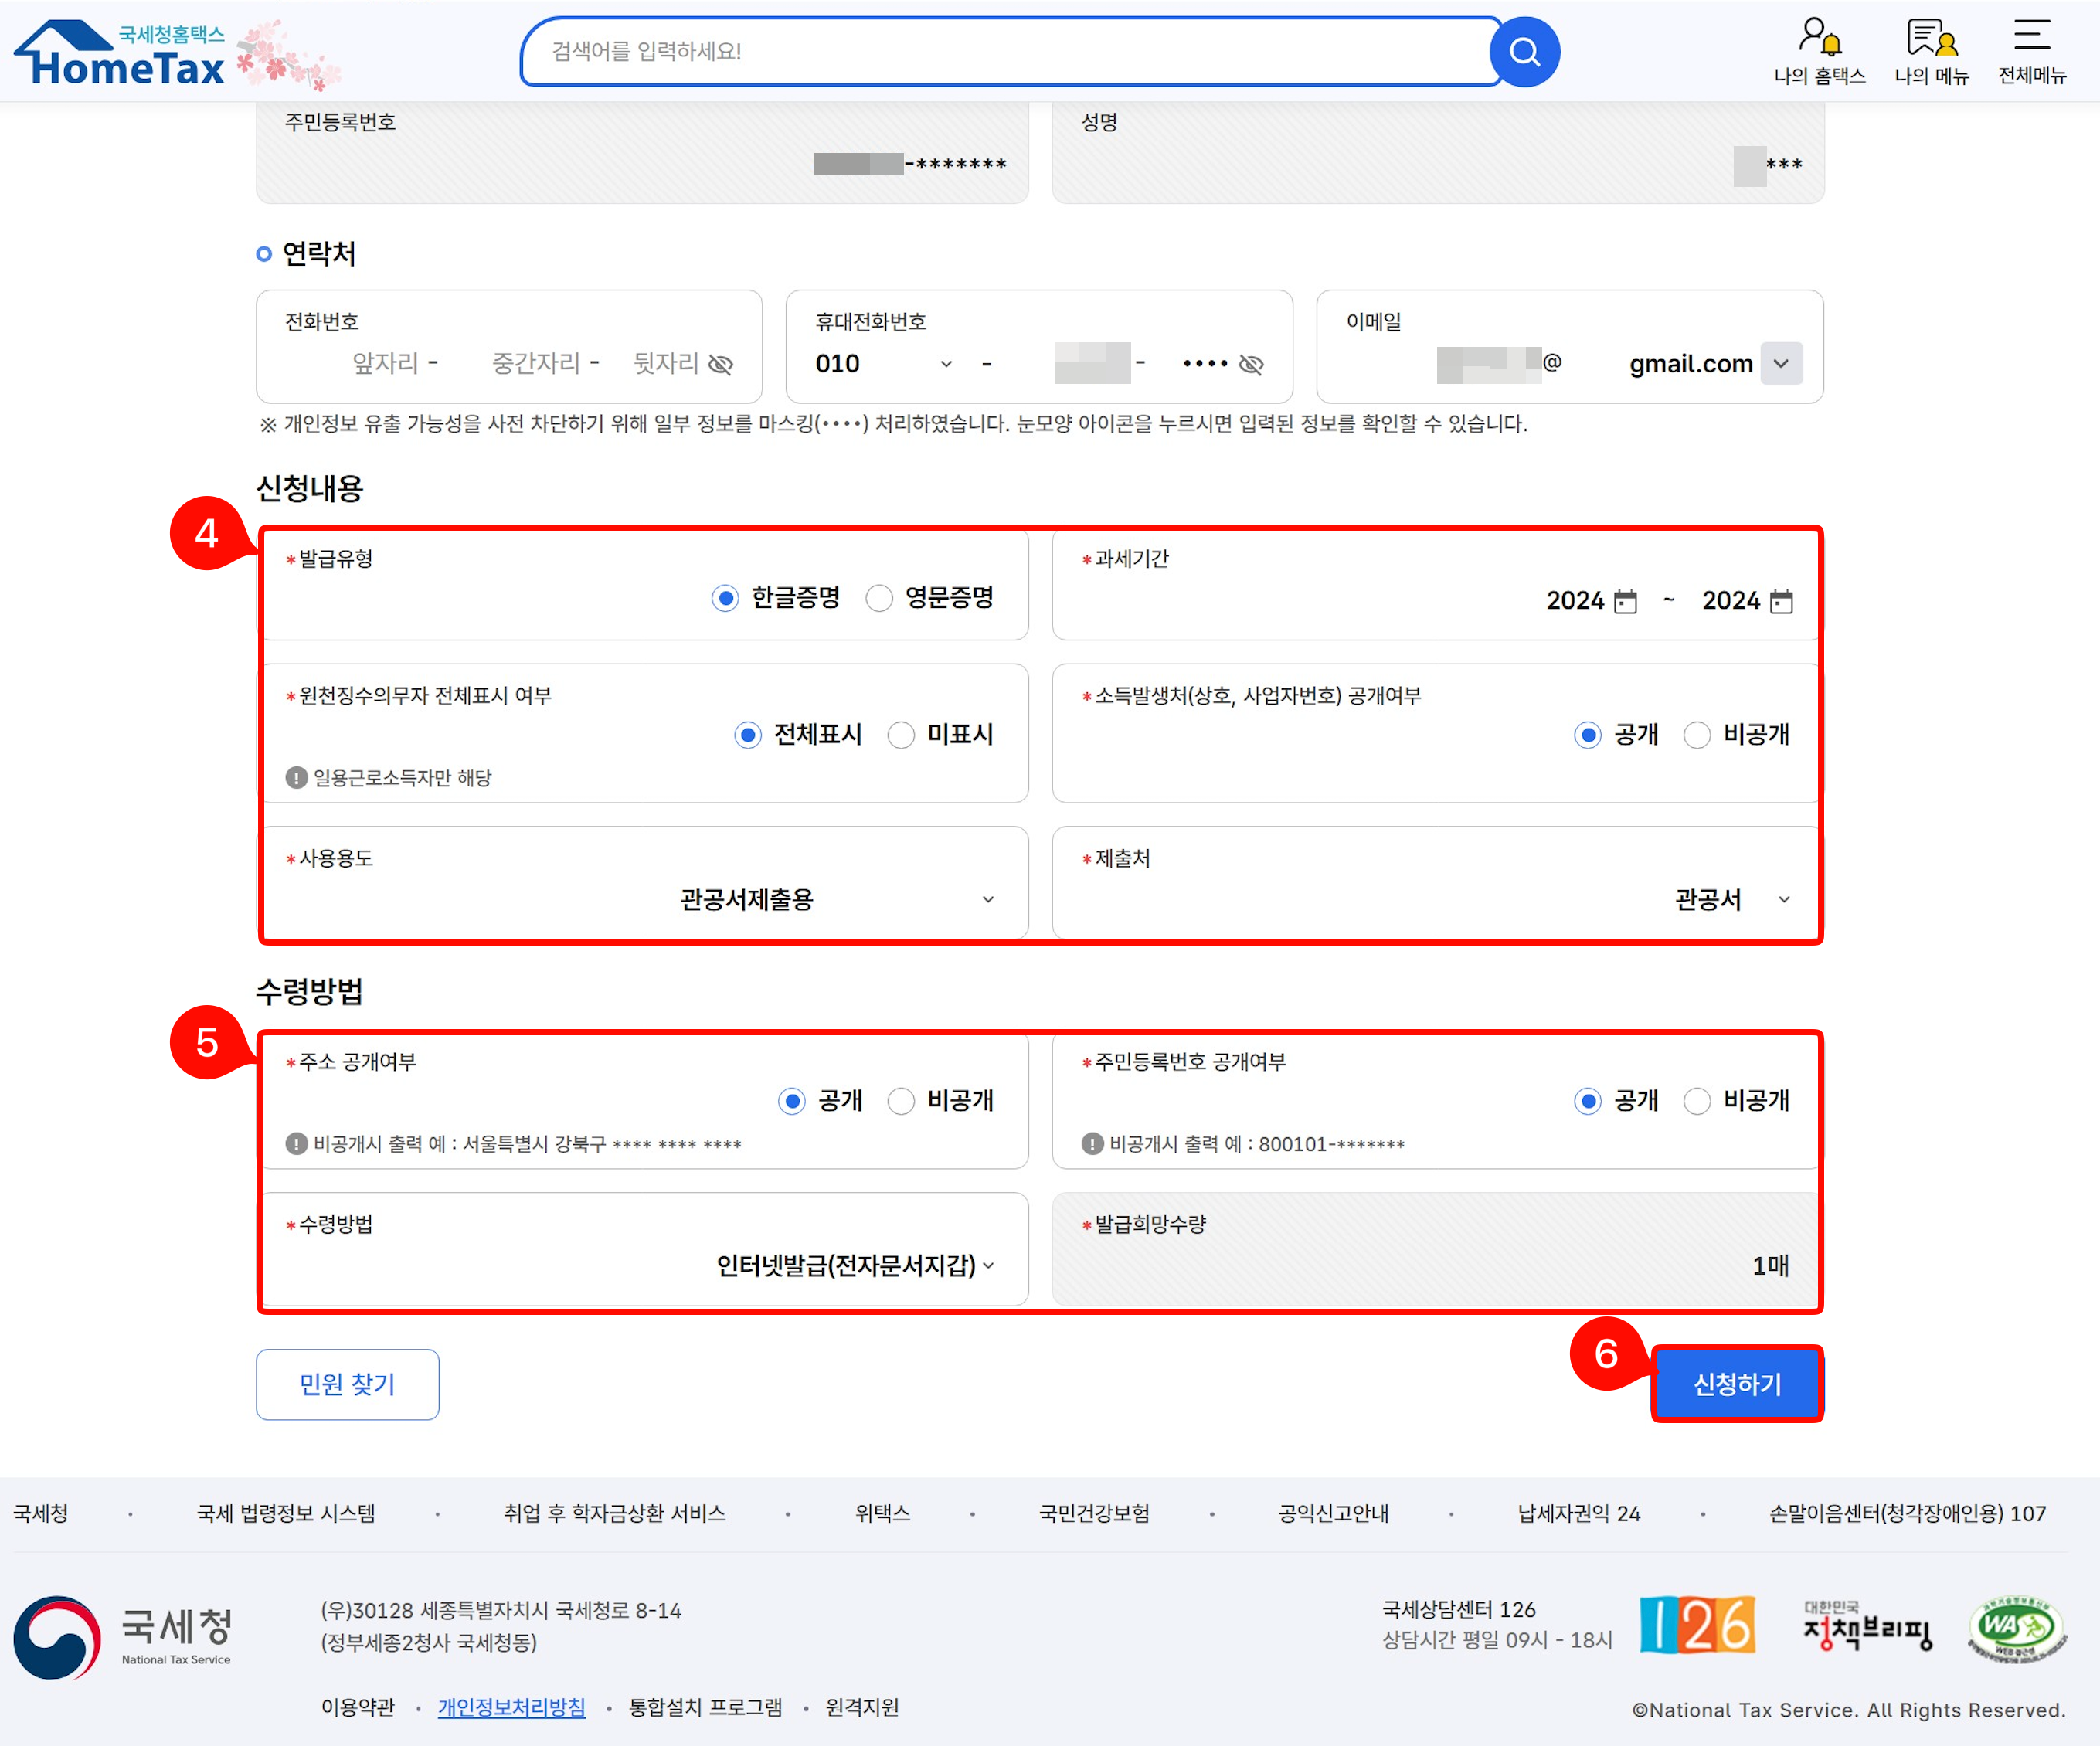This screenshot has width=2100, height=1746.
Task: Reveal the masked mobile number with the eye toggle
Action: 1251,364
